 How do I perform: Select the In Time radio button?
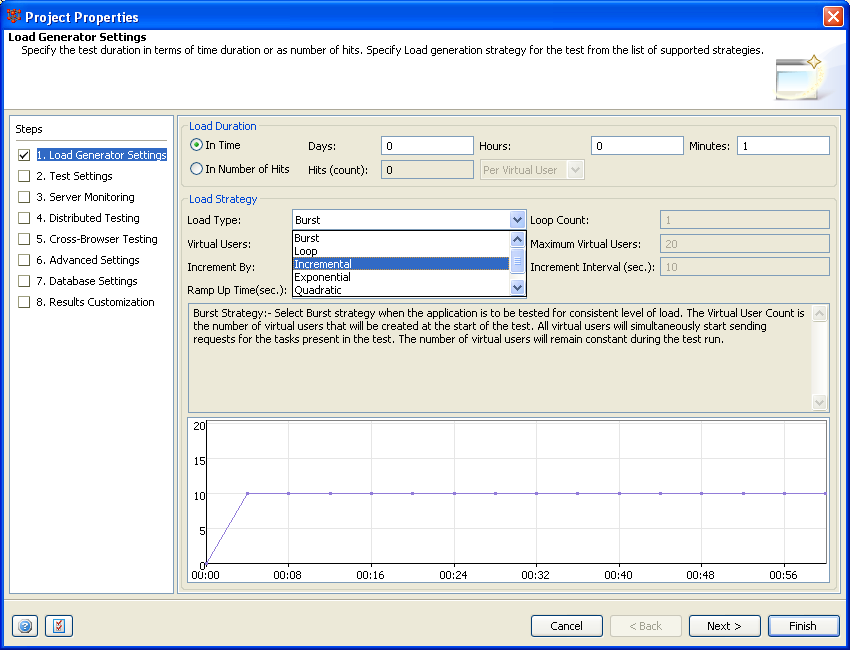196,145
